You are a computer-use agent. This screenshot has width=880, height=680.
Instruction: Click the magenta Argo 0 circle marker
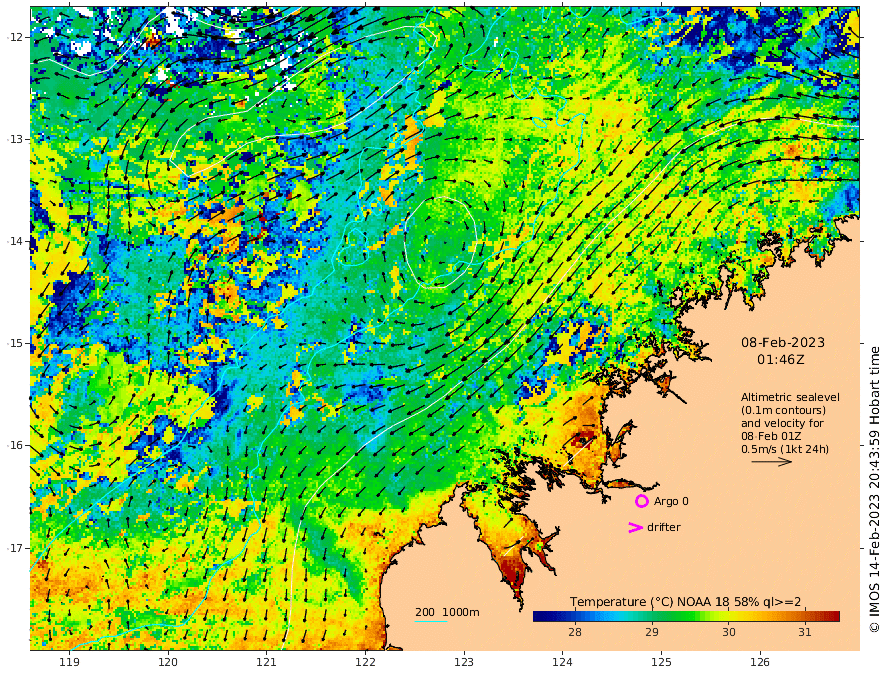641,501
